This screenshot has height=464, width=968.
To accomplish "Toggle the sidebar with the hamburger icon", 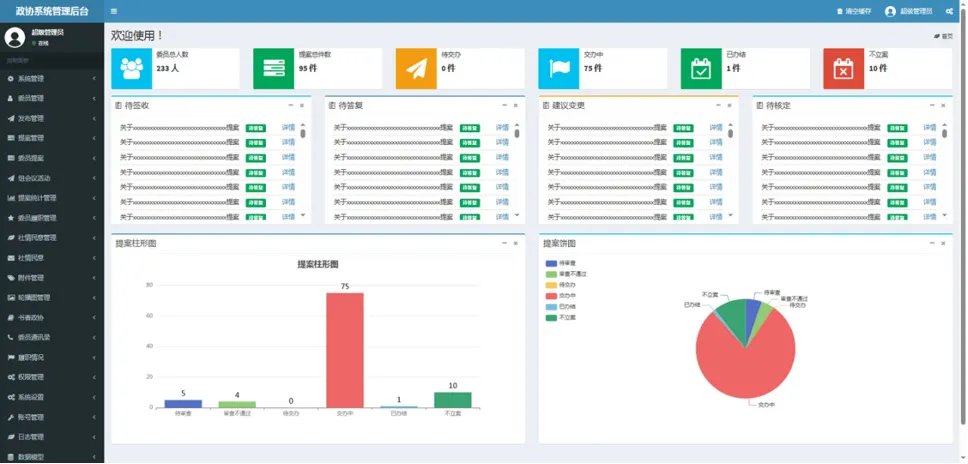I will (x=114, y=11).
